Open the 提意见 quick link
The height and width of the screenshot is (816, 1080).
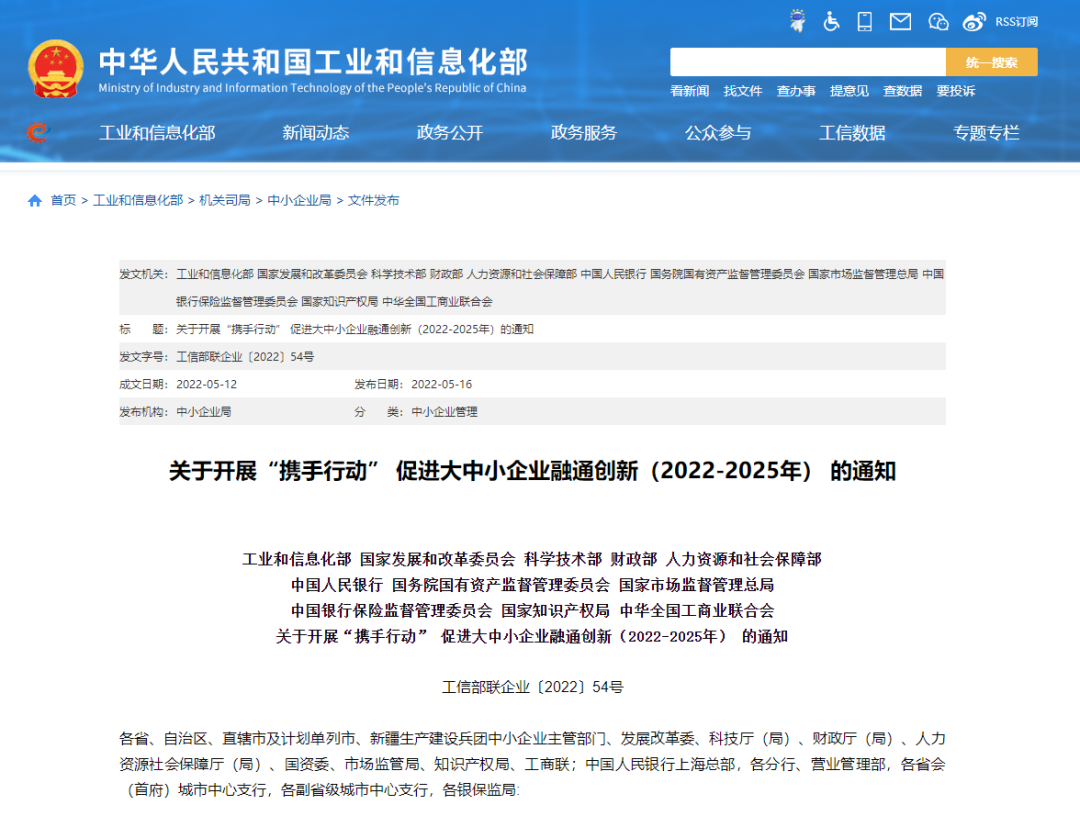[849, 91]
